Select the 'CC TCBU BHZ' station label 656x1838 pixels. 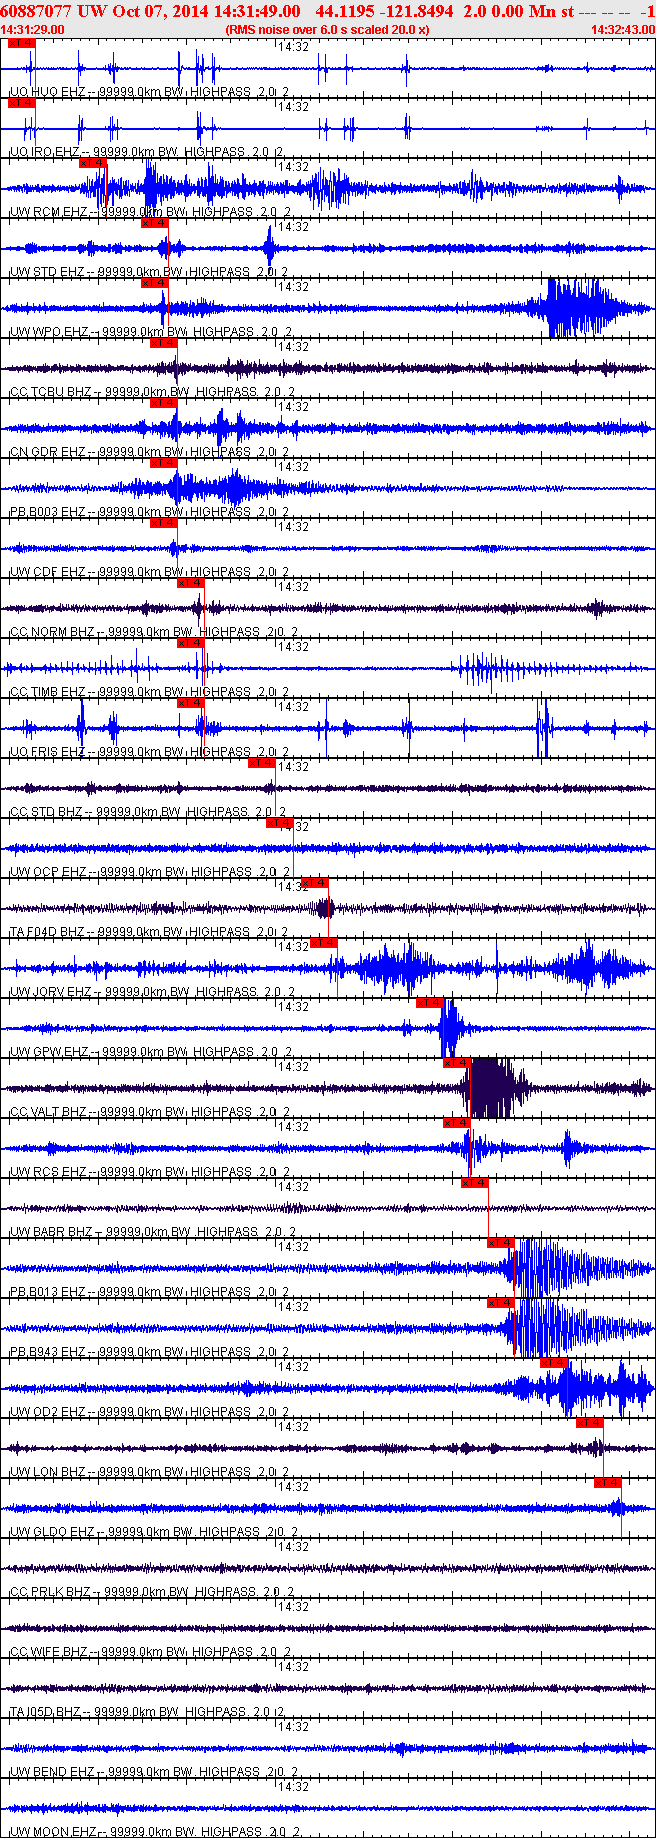click(x=51, y=392)
